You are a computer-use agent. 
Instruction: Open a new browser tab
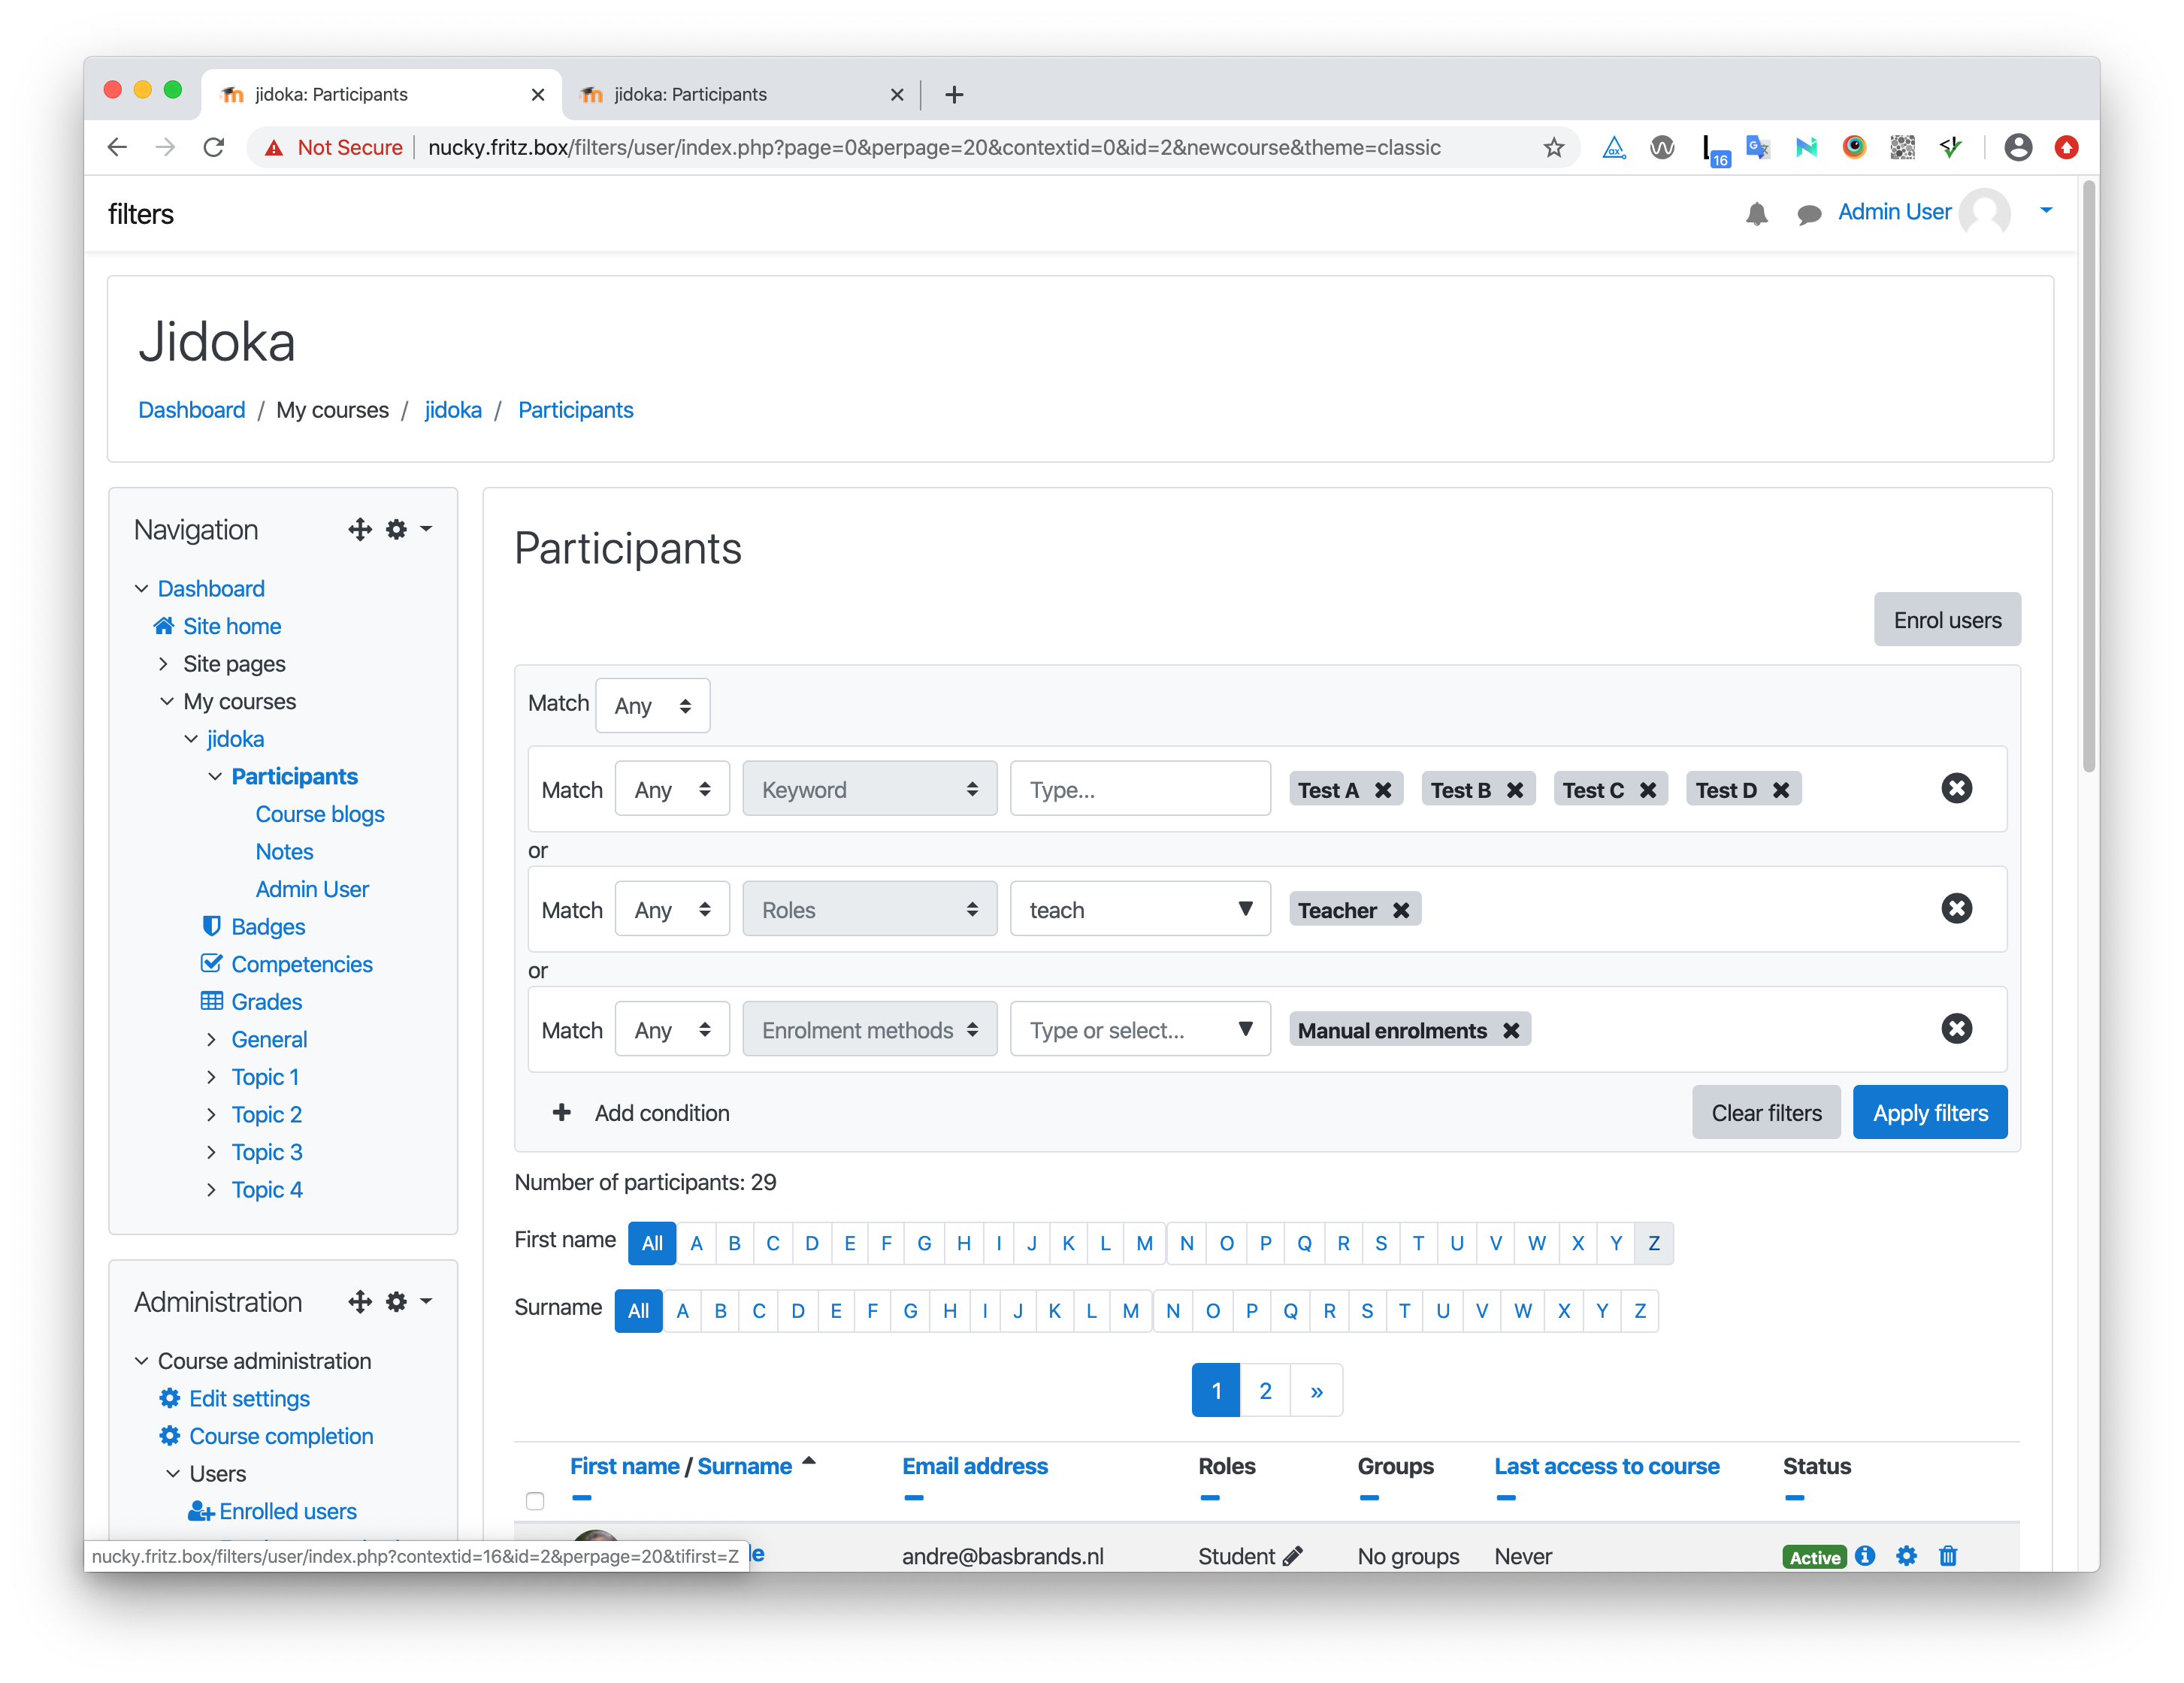[954, 94]
